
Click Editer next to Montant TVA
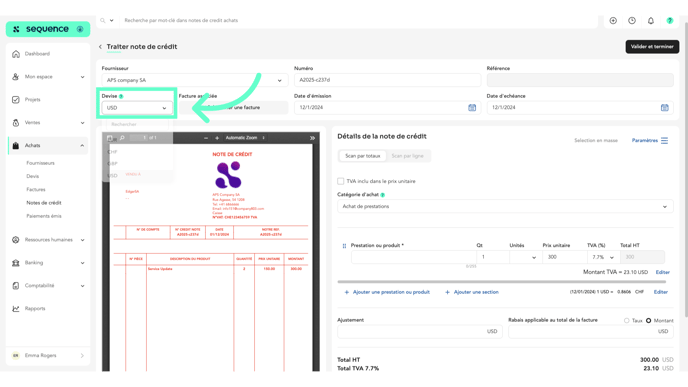click(x=663, y=272)
